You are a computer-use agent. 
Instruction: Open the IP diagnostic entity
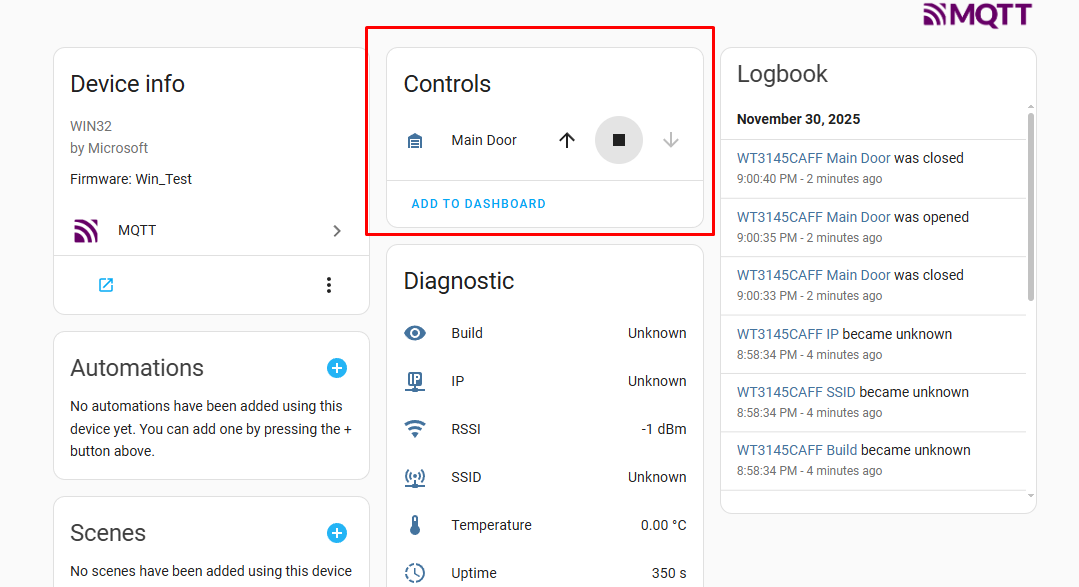point(545,381)
